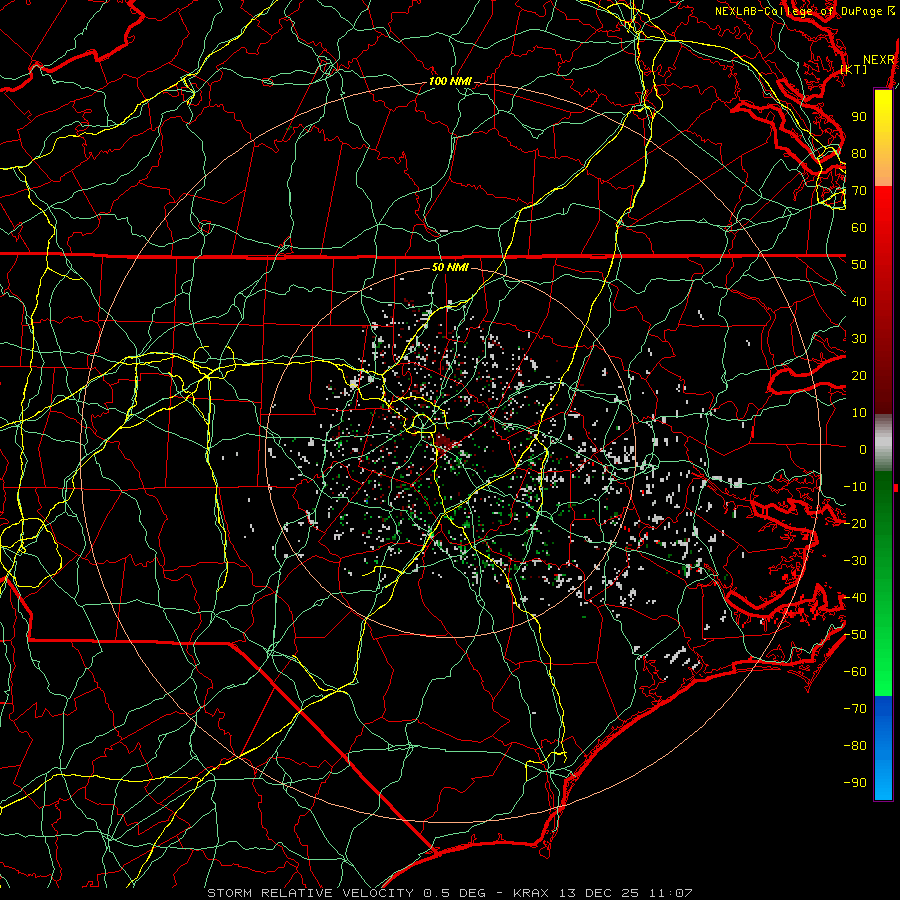This screenshot has width=900, height=900.
Task: Select the 20 knot scale label
Action: (859, 376)
